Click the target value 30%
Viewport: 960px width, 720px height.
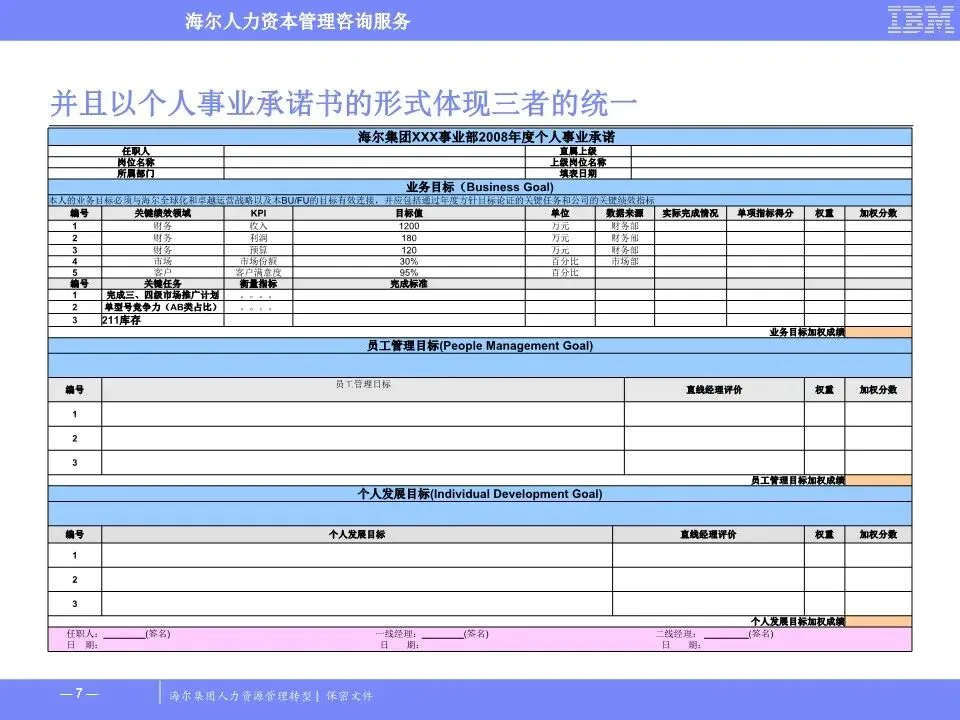409,261
